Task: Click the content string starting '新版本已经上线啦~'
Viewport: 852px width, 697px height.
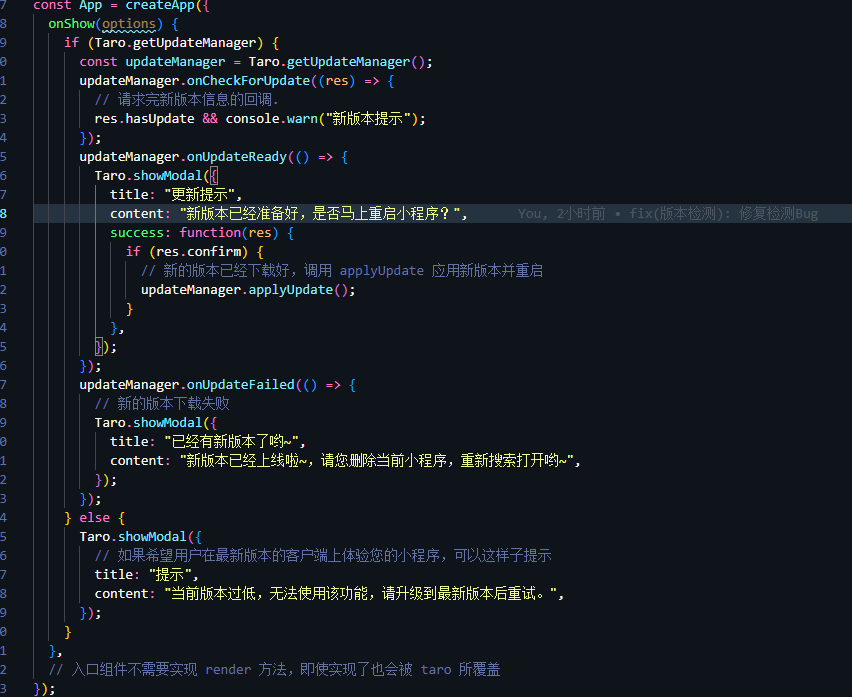Action: coord(377,461)
